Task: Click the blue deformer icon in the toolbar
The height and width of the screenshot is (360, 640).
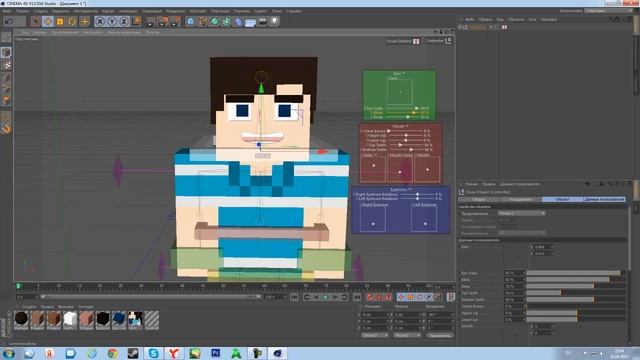Action: click(x=239, y=21)
